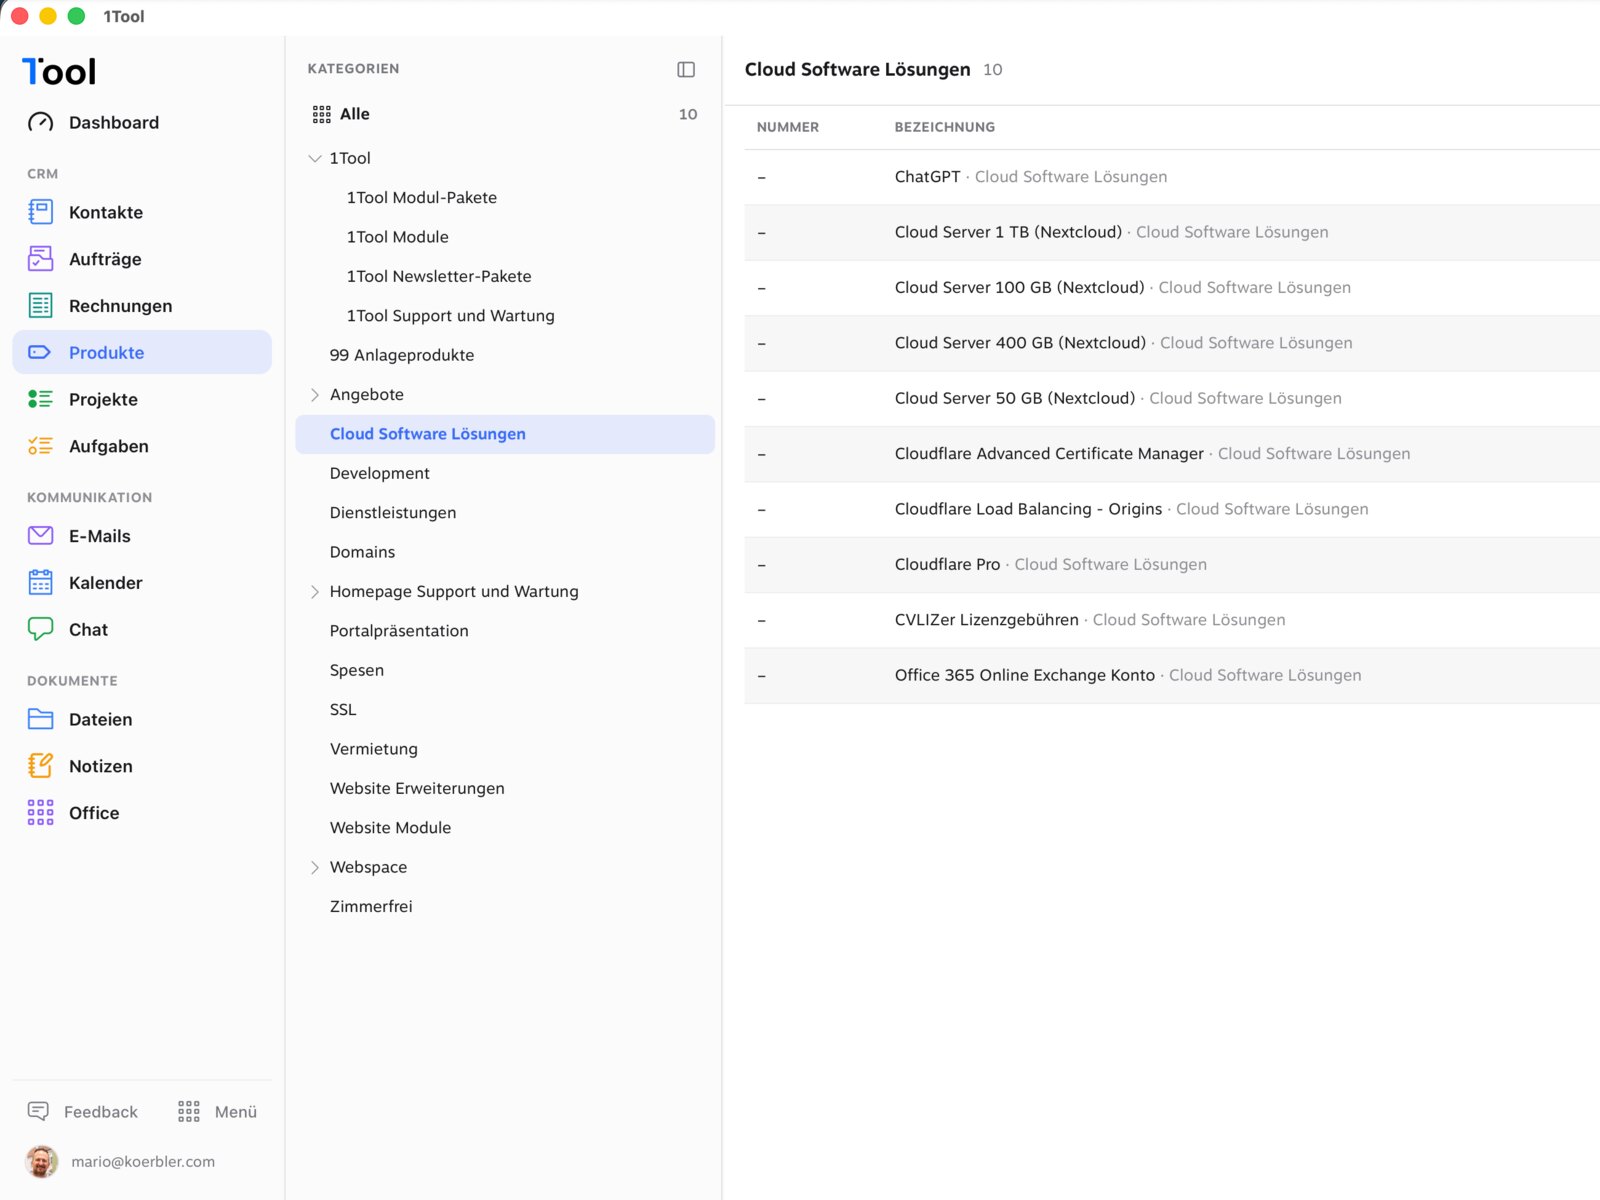
Task: Click the Aufträge icon in sidebar
Action: coord(41,259)
